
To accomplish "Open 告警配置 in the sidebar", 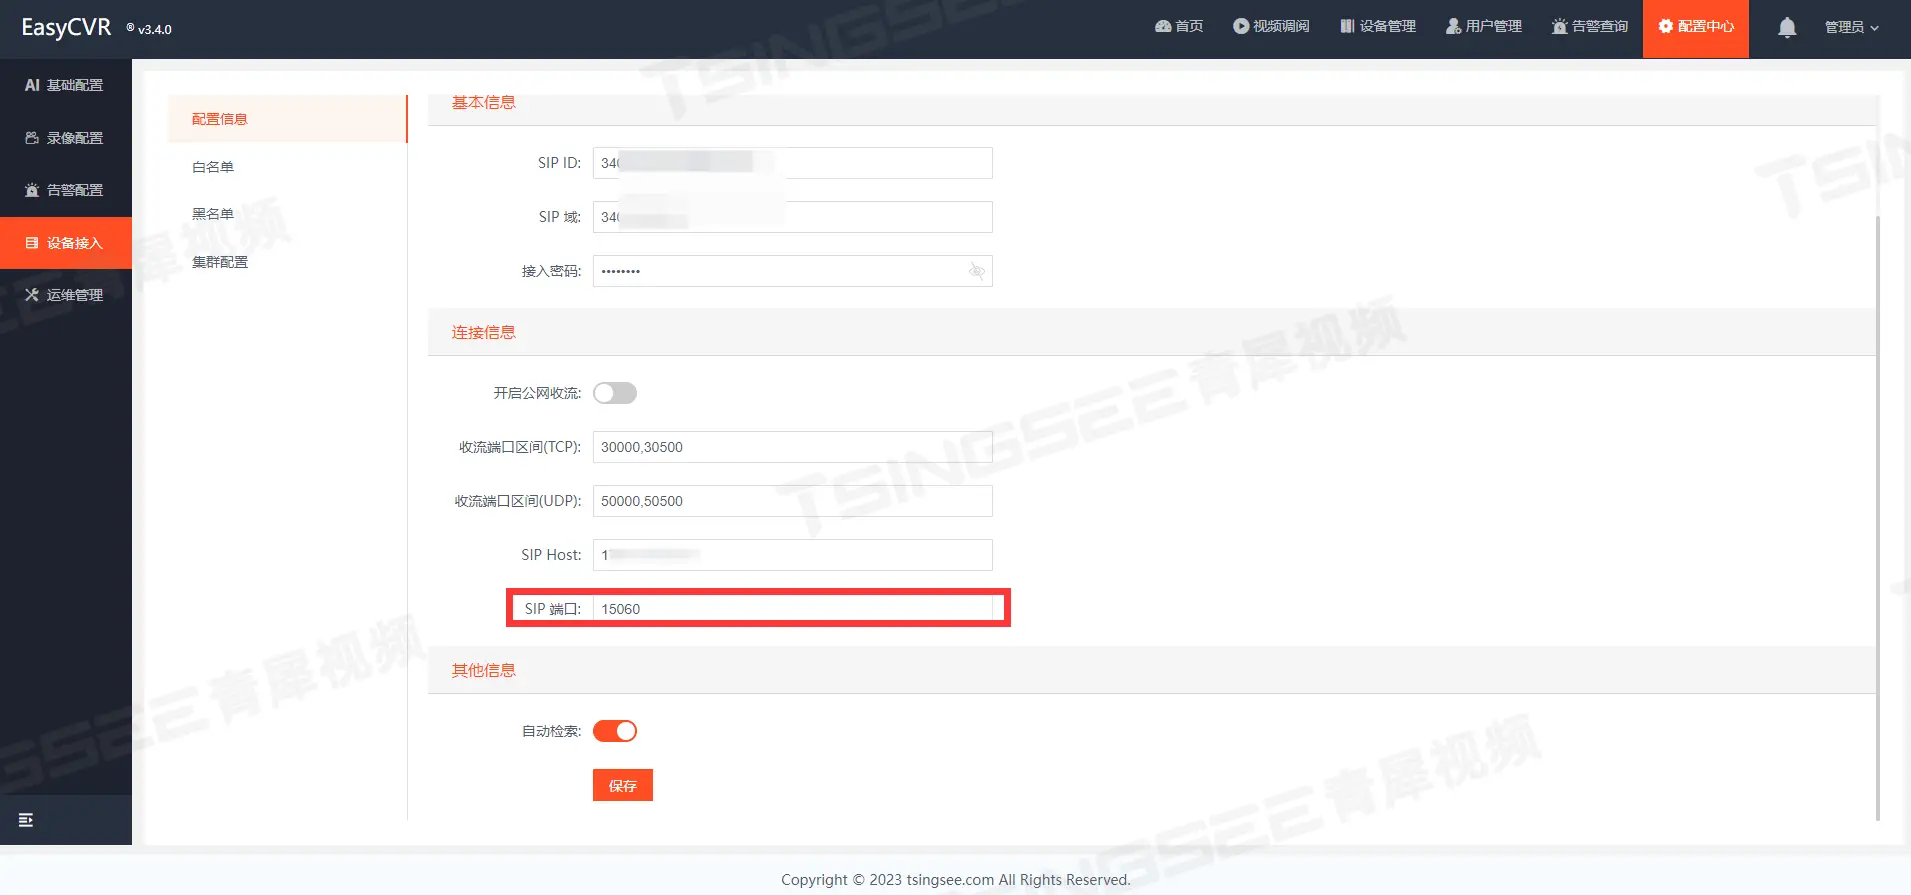I will pyautogui.click(x=66, y=190).
